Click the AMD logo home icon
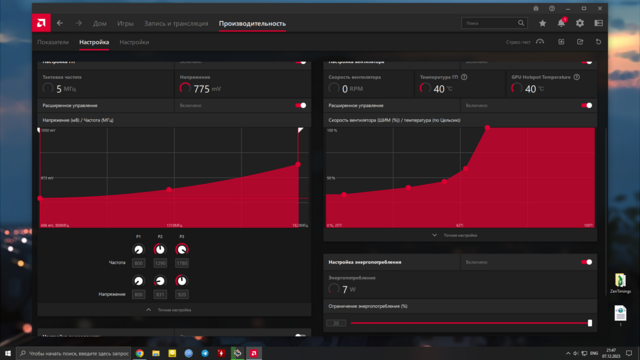The width and height of the screenshot is (640, 360). pyautogui.click(x=41, y=23)
